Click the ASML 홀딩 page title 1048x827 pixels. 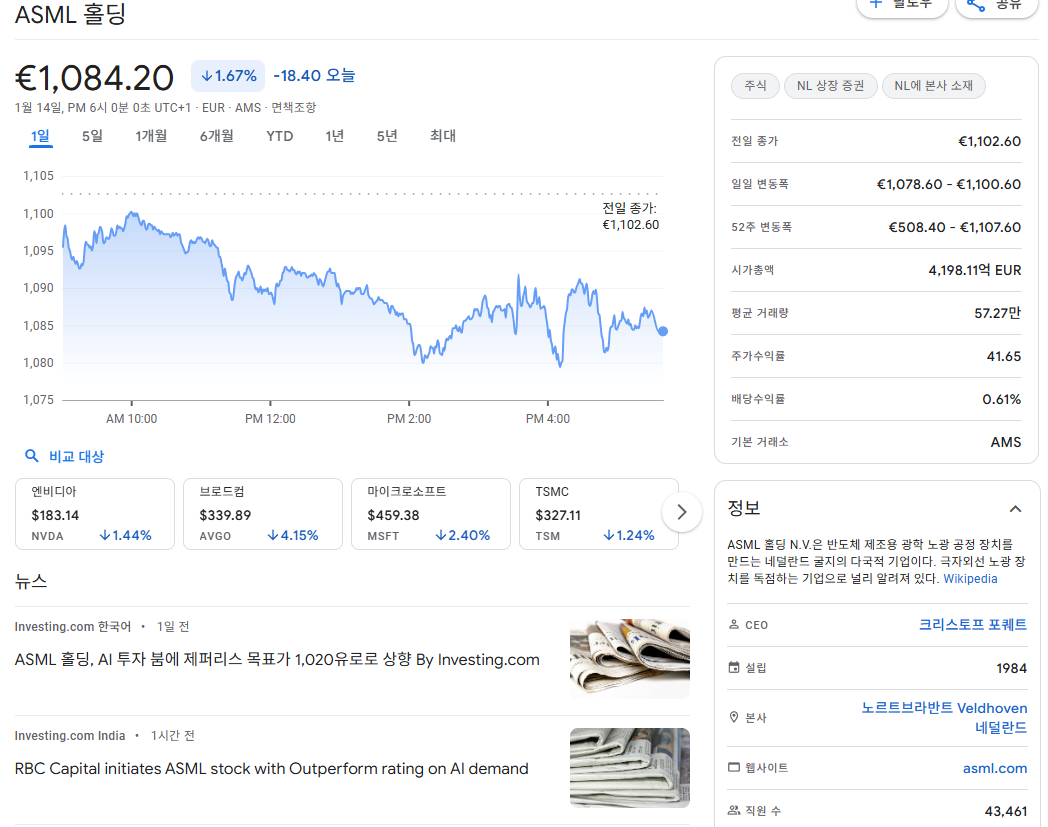70,14
